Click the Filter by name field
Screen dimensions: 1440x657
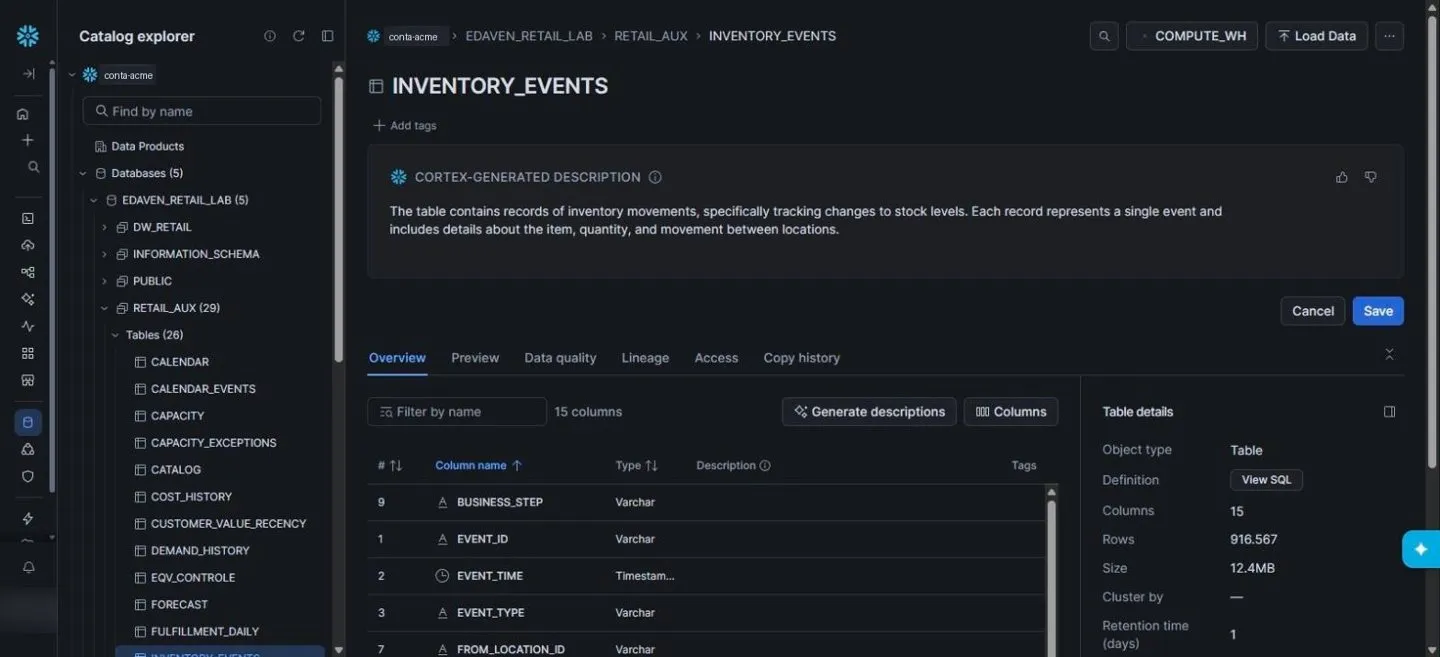point(457,412)
